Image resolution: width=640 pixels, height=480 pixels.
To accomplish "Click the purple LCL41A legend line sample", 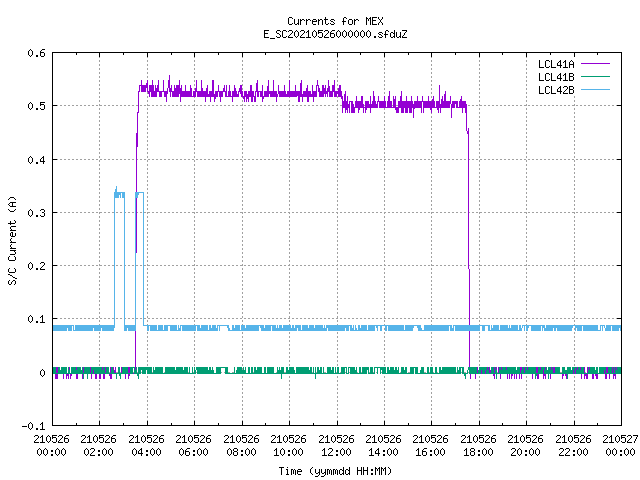I will (x=595, y=64).
